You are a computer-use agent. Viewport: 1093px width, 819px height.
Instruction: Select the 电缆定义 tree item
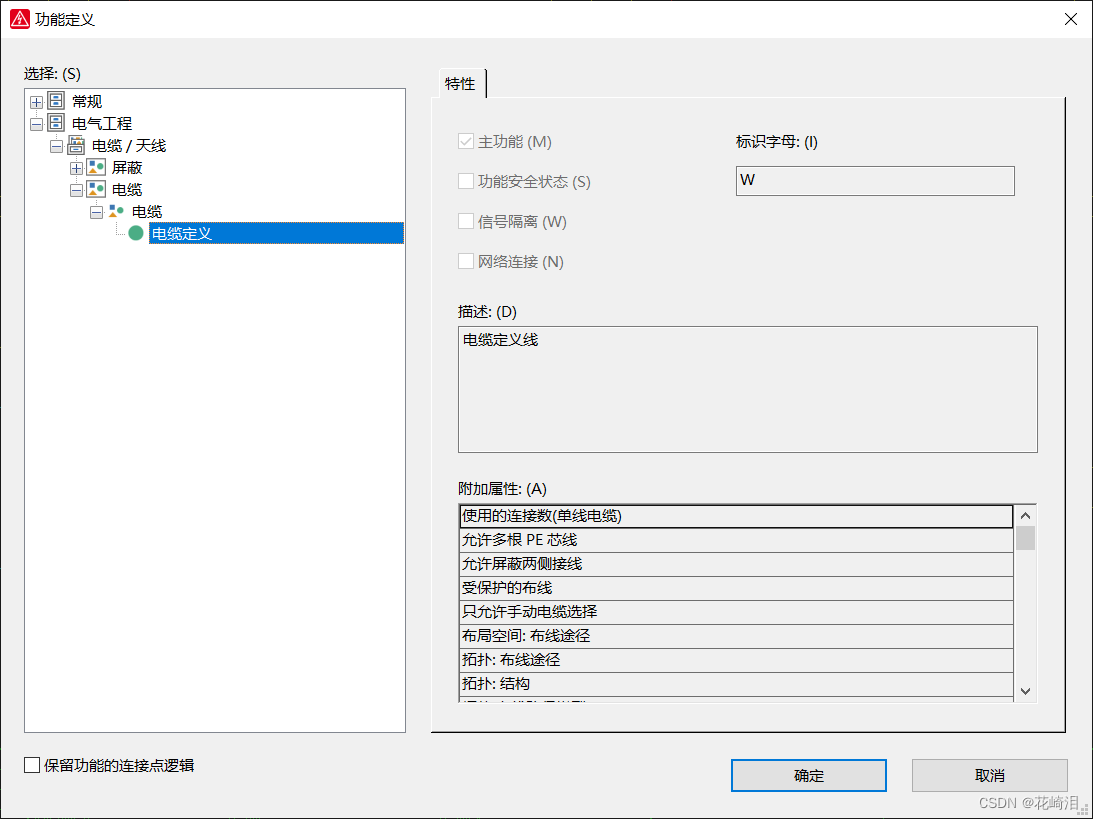tap(276, 234)
